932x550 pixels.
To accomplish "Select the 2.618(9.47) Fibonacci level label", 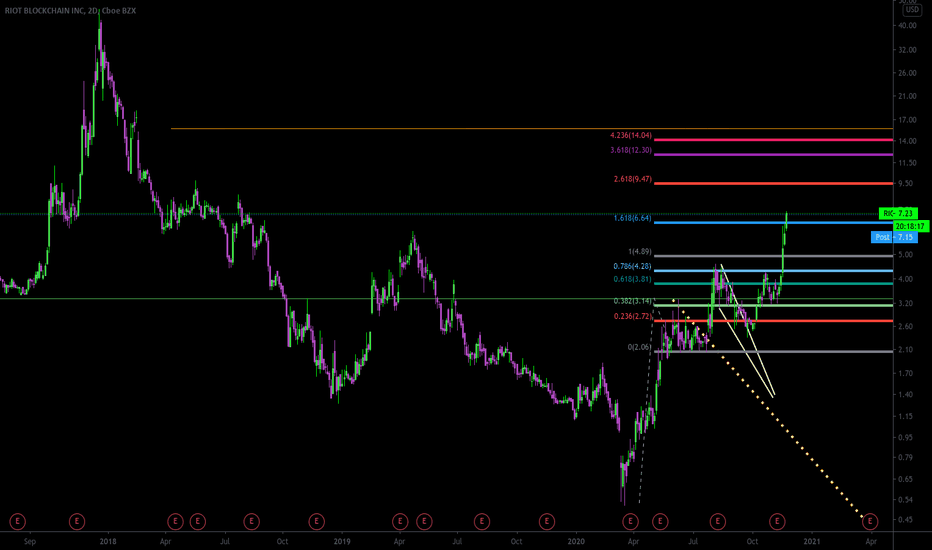I will [632, 179].
